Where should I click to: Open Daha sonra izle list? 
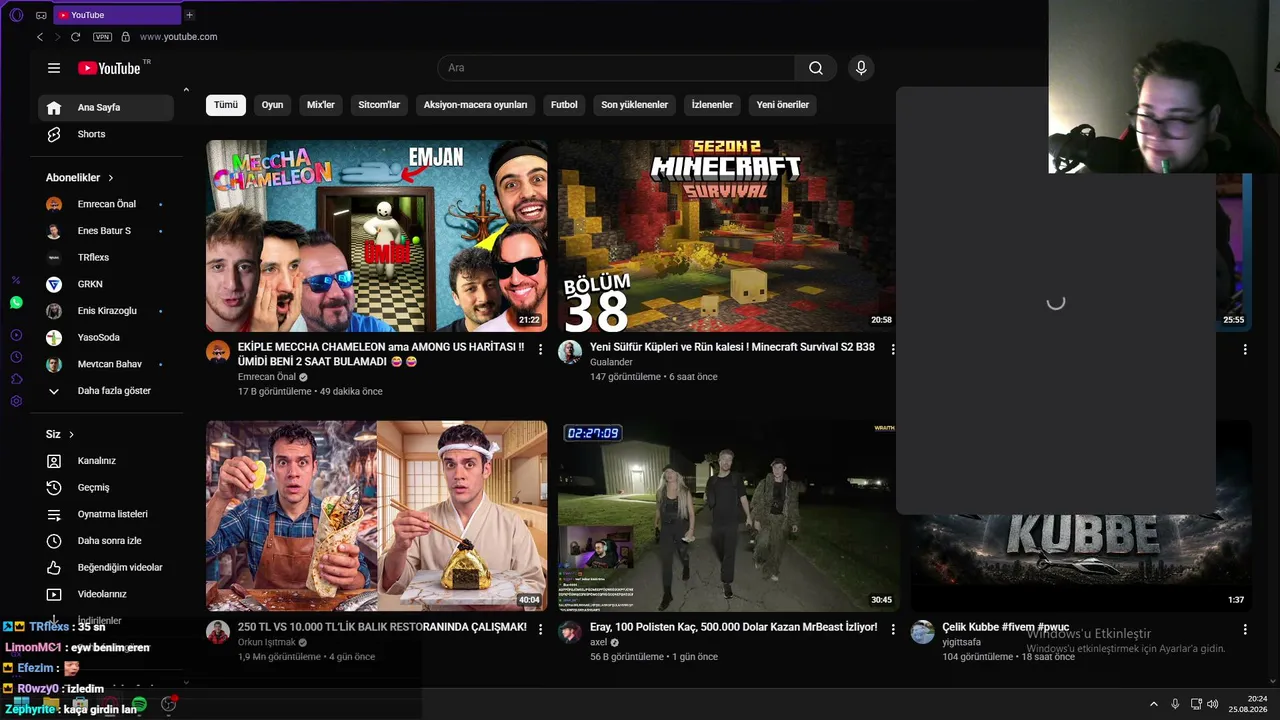point(106,541)
